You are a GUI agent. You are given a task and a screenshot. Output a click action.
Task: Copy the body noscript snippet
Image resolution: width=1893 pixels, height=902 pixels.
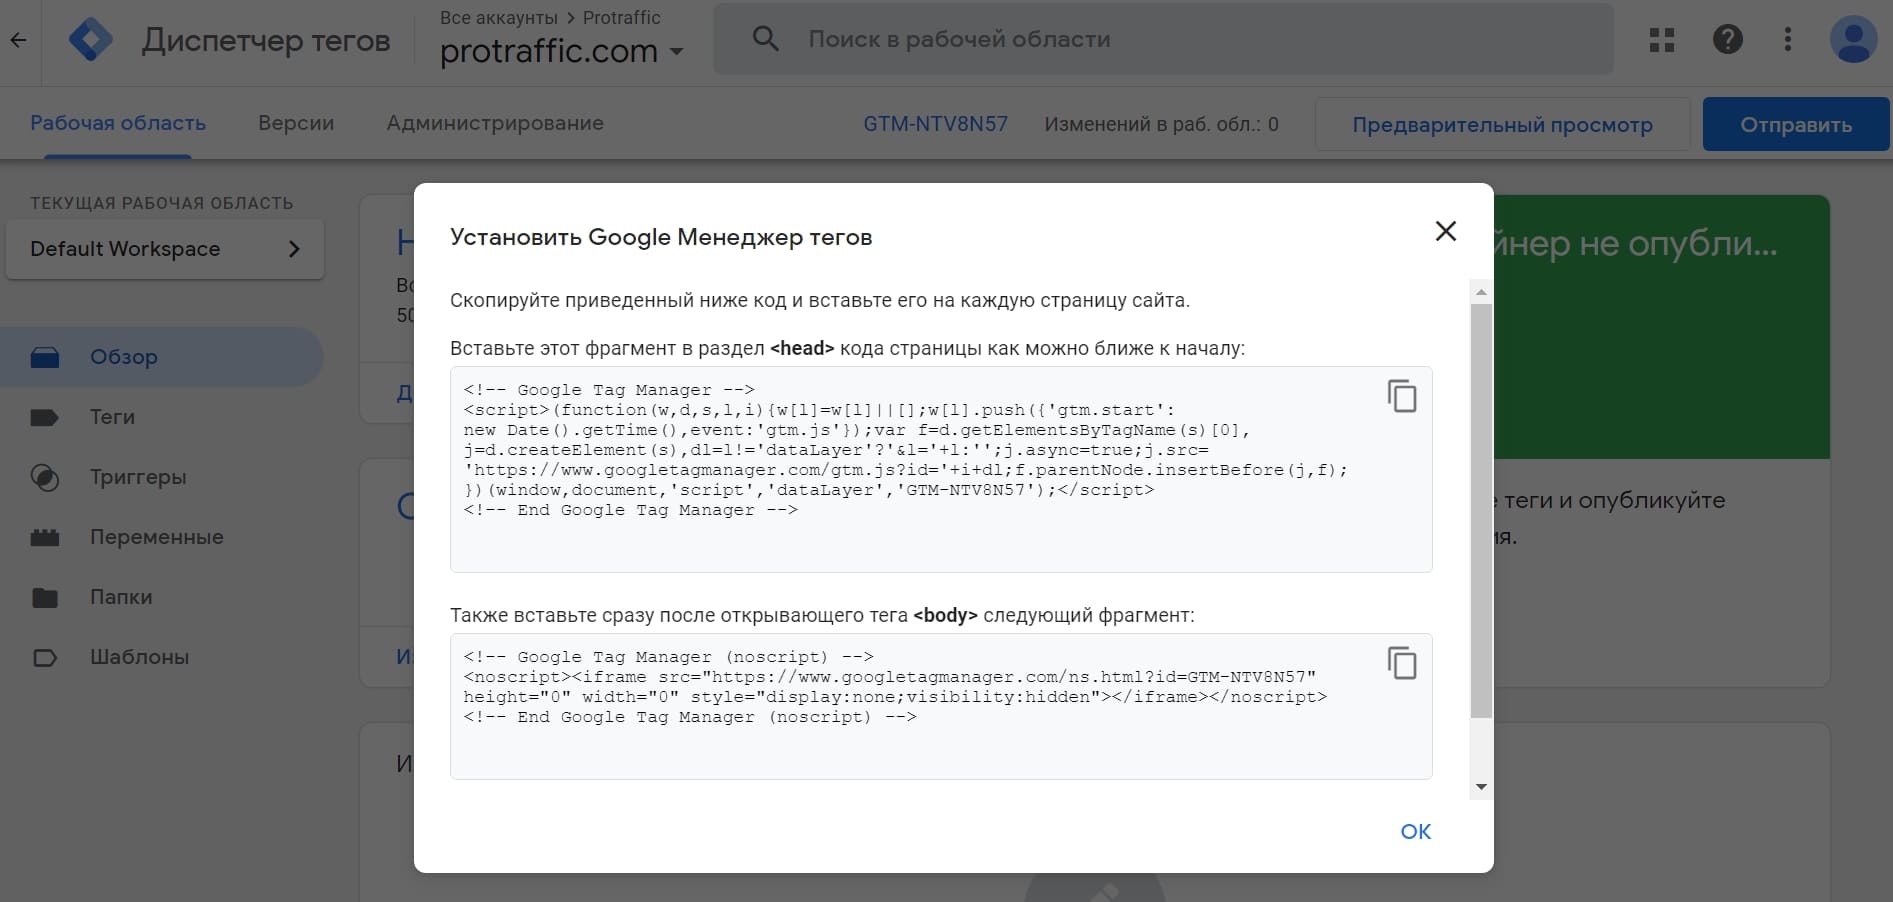[1402, 663]
